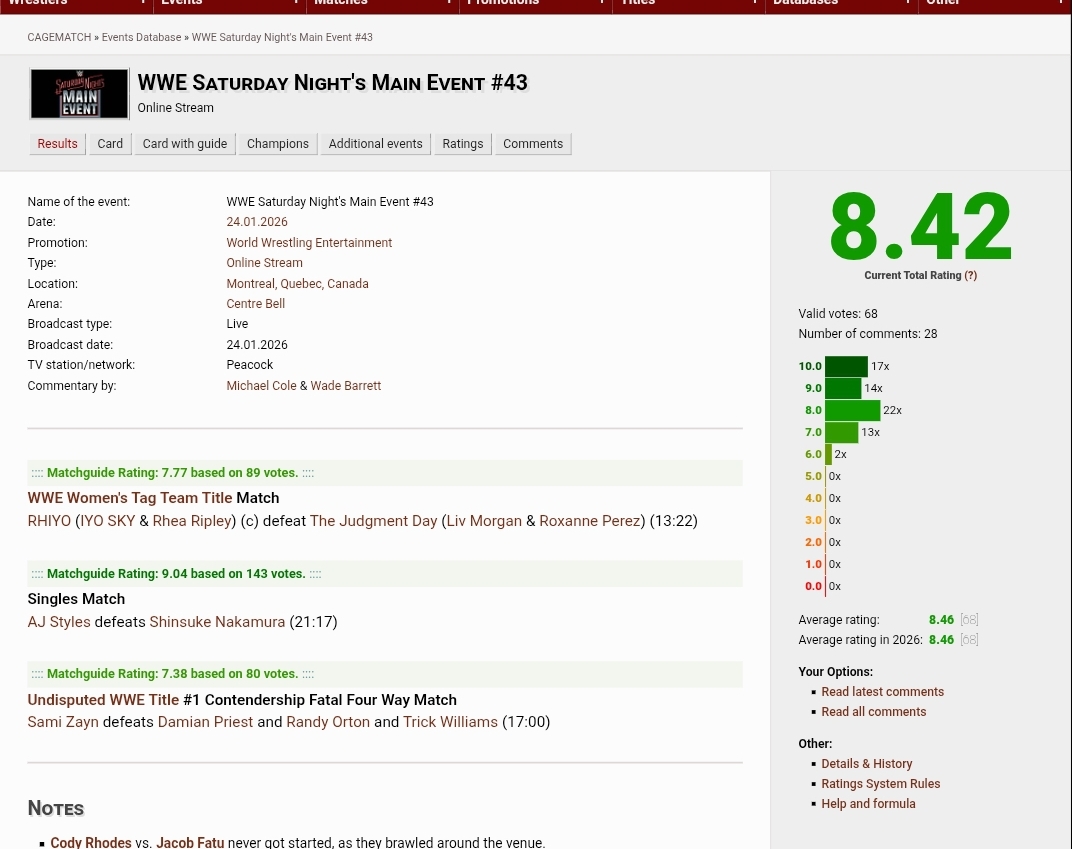Open Rhea Ripley's profile
This screenshot has width=1072, height=849.
(192, 521)
